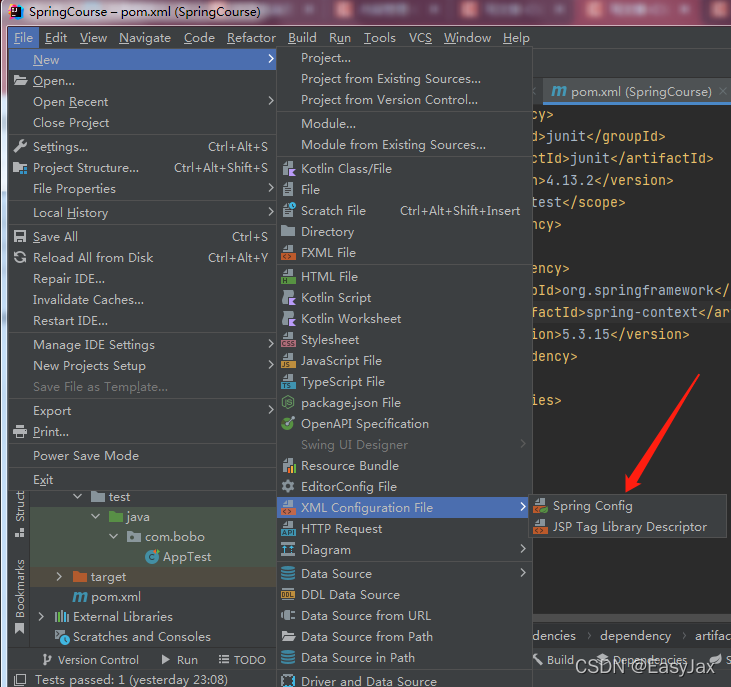The height and width of the screenshot is (687, 731).
Task: Expand the External Libraries node
Action: [x=41, y=617]
